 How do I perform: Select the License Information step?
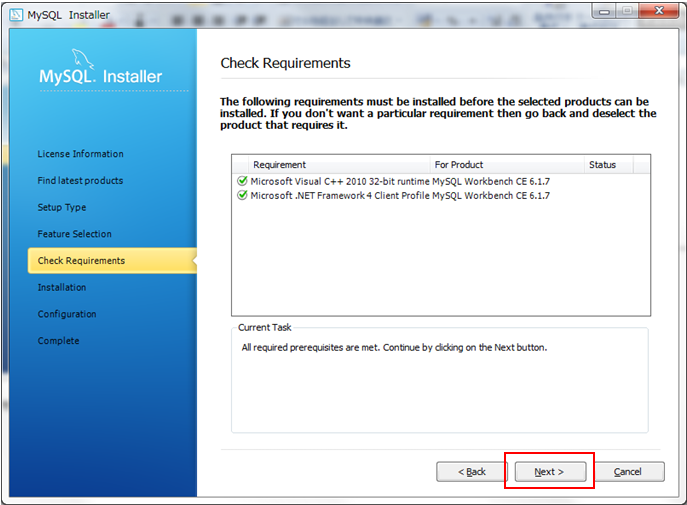point(81,154)
